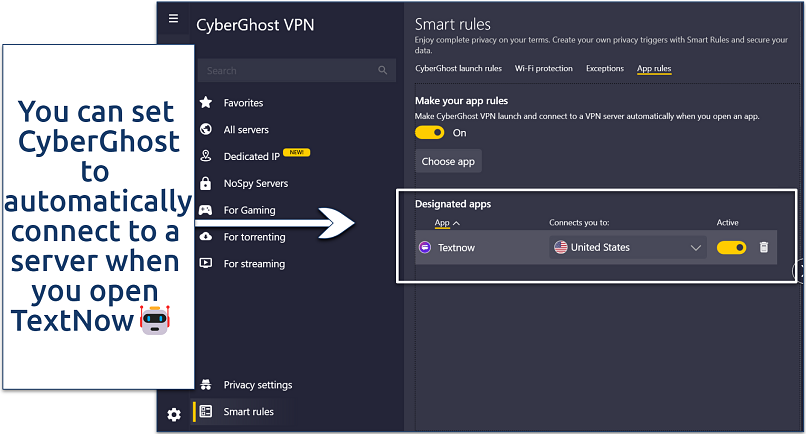The width and height of the screenshot is (806, 434).
Task: Click the Smart rules list icon
Action: (x=206, y=411)
